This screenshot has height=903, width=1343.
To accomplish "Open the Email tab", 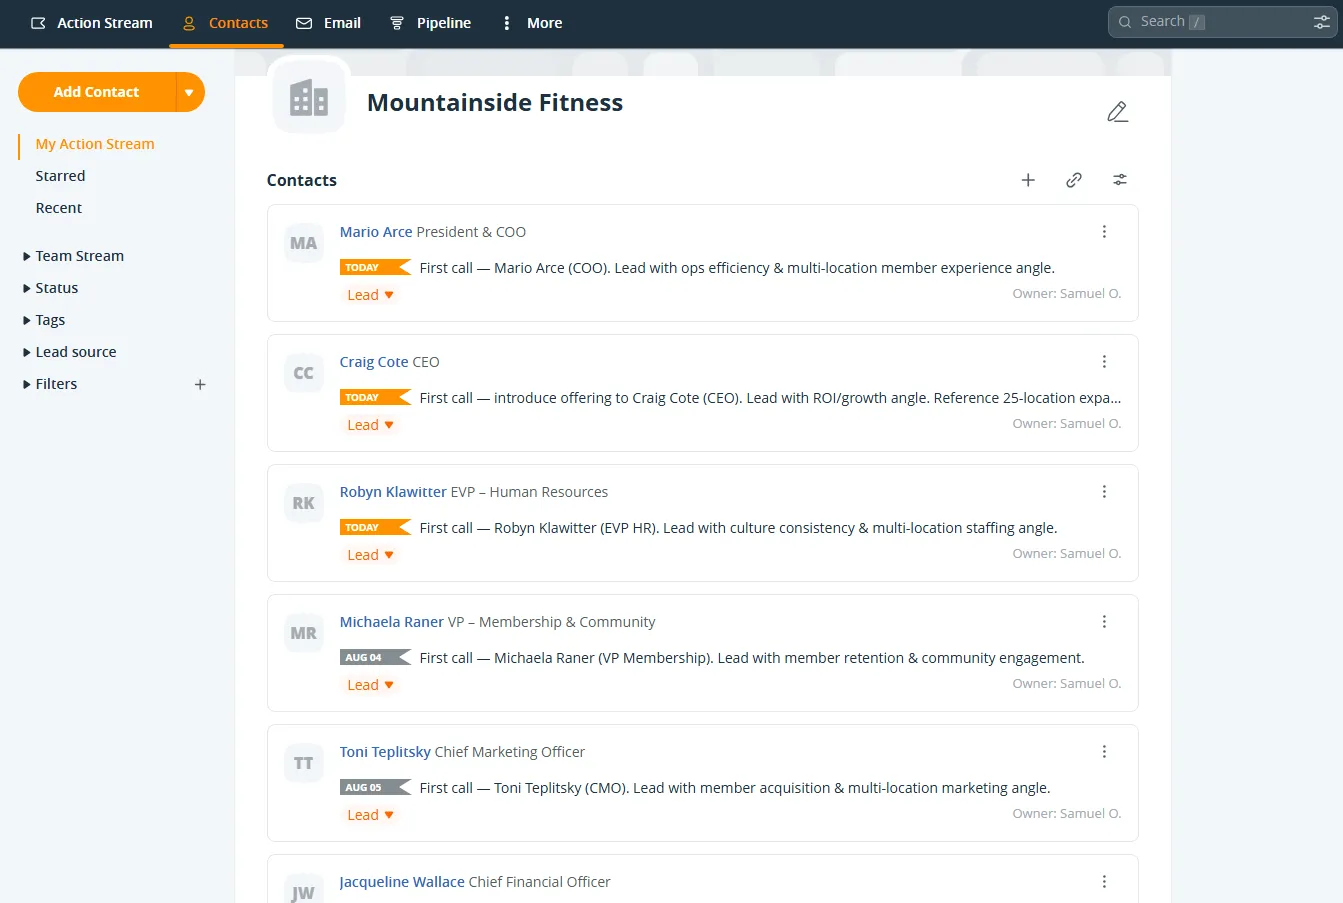I will click(328, 23).
